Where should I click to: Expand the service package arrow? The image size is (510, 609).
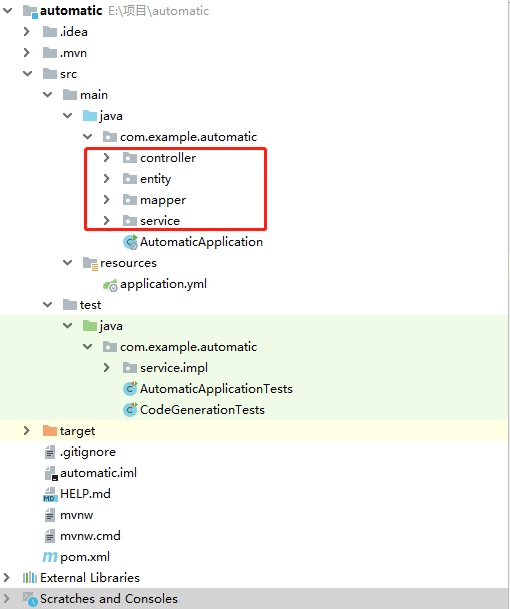(x=107, y=220)
